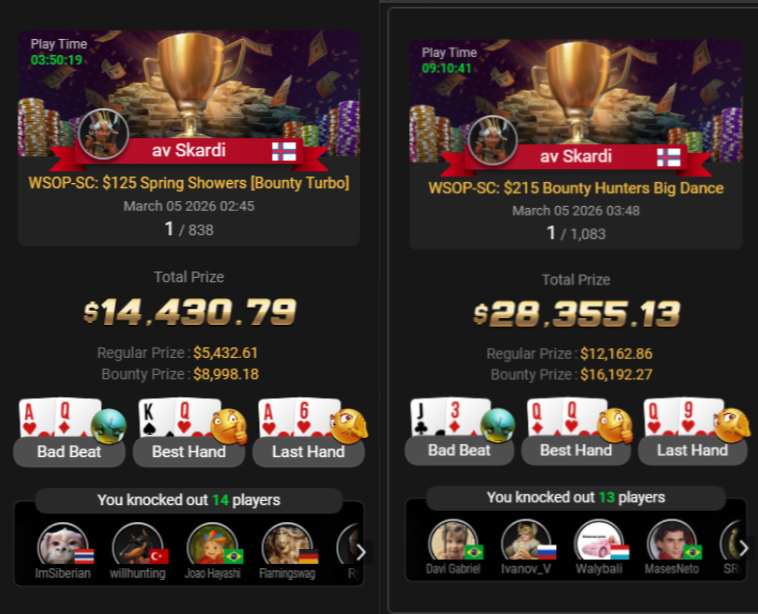Click ImSiberian's avatar

[x=62, y=545]
